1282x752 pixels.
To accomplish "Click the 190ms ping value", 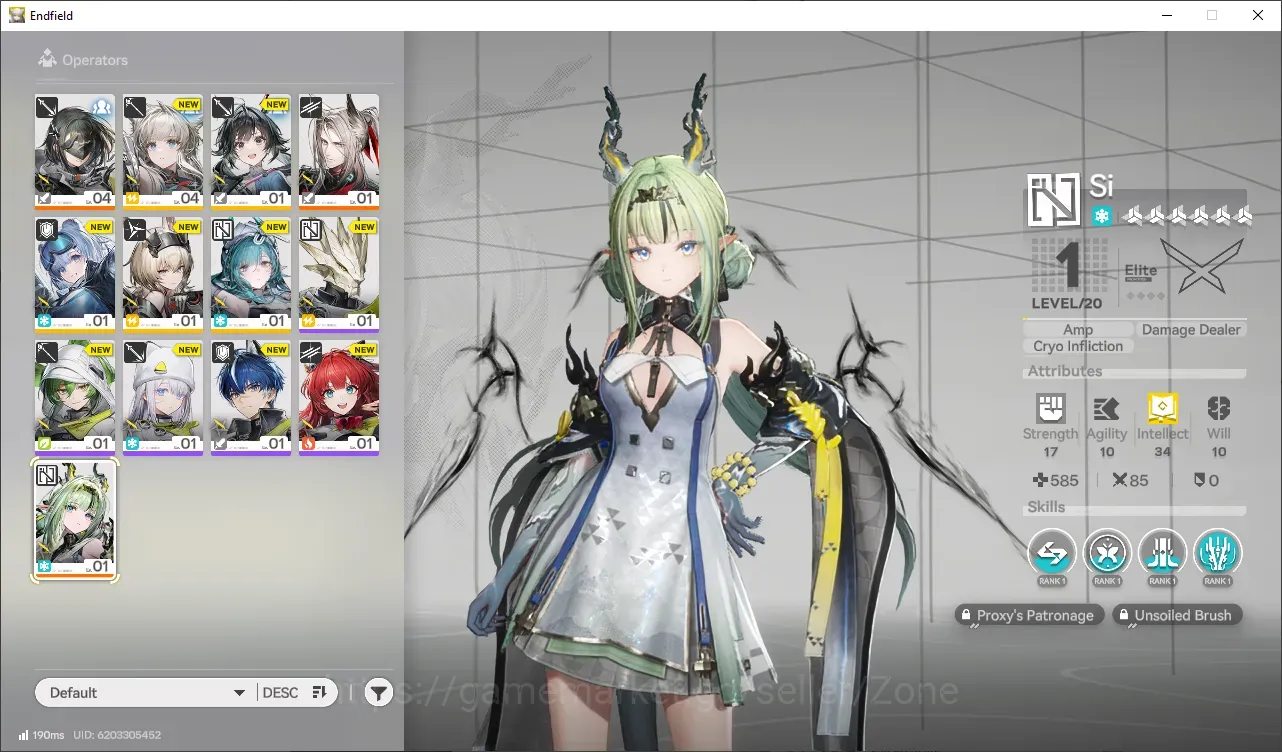I will tap(49, 735).
